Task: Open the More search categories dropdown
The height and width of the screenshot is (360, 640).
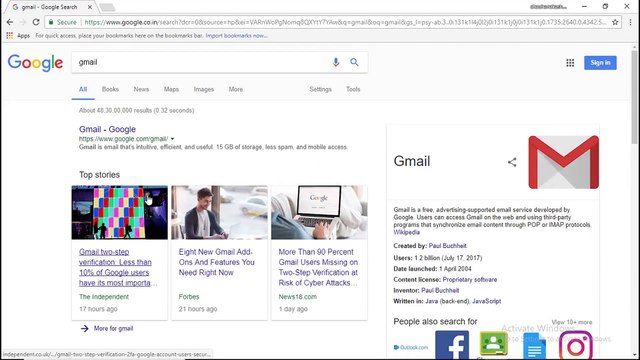Action: coord(236,89)
